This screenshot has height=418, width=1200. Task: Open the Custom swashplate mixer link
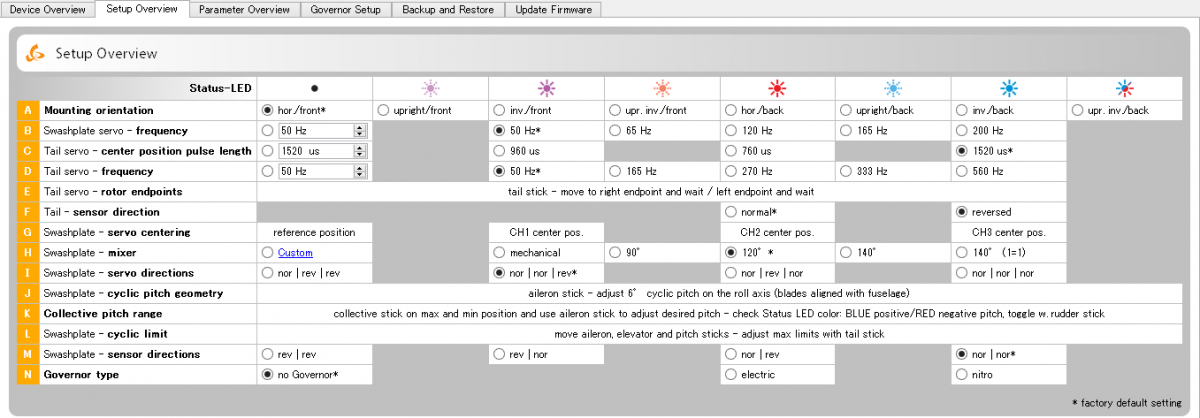[295, 253]
